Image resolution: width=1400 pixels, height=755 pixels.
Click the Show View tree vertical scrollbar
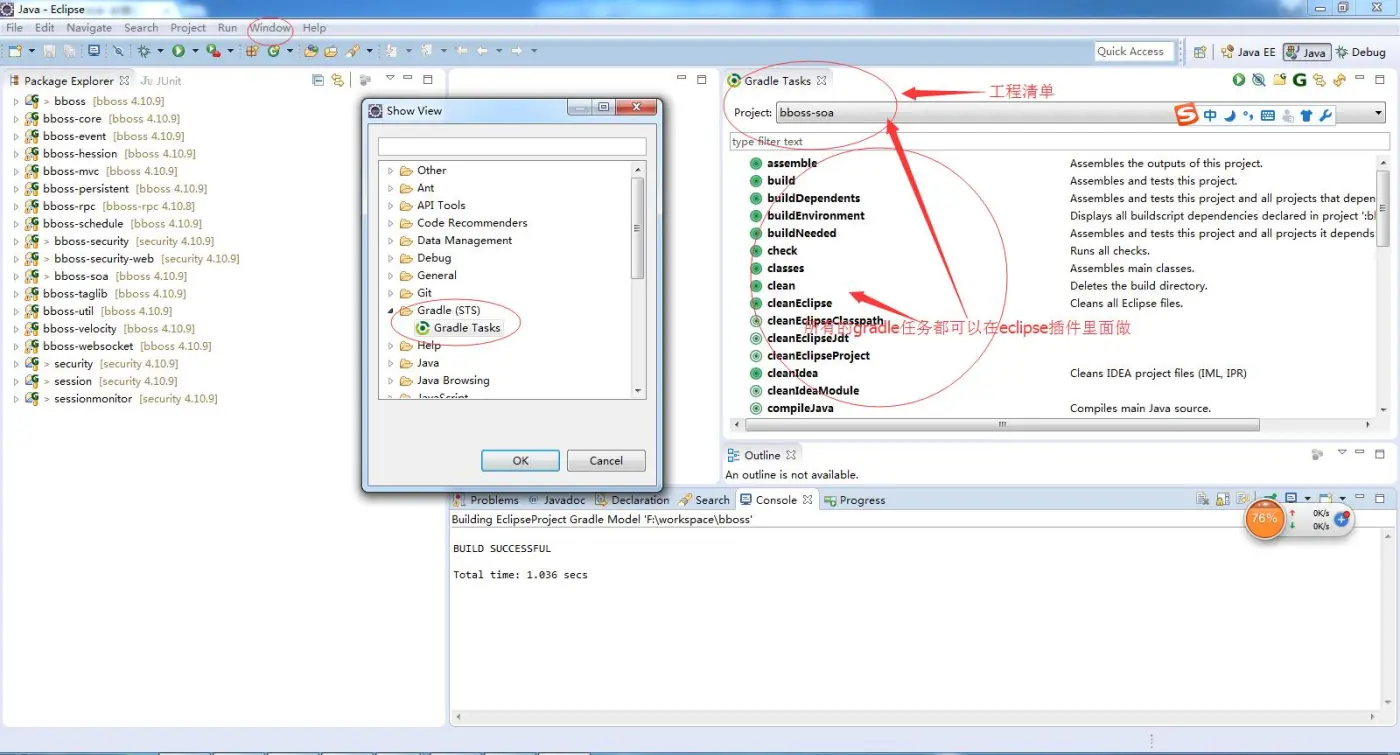tap(638, 228)
